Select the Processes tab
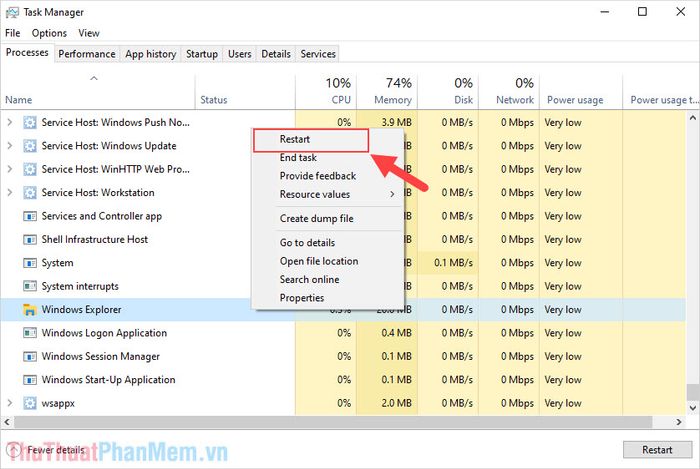Viewport: 700px width, 469px height. click(x=27, y=53)
